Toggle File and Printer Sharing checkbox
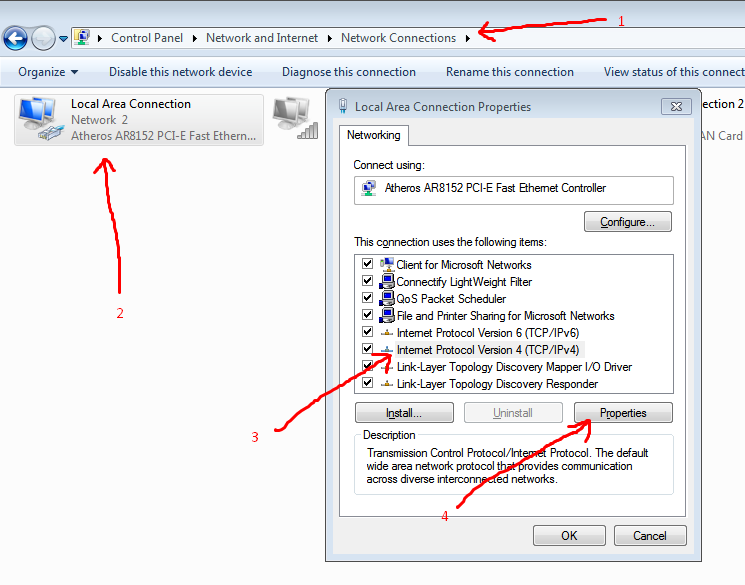The image size is (745, 585). tap(367, 315)
